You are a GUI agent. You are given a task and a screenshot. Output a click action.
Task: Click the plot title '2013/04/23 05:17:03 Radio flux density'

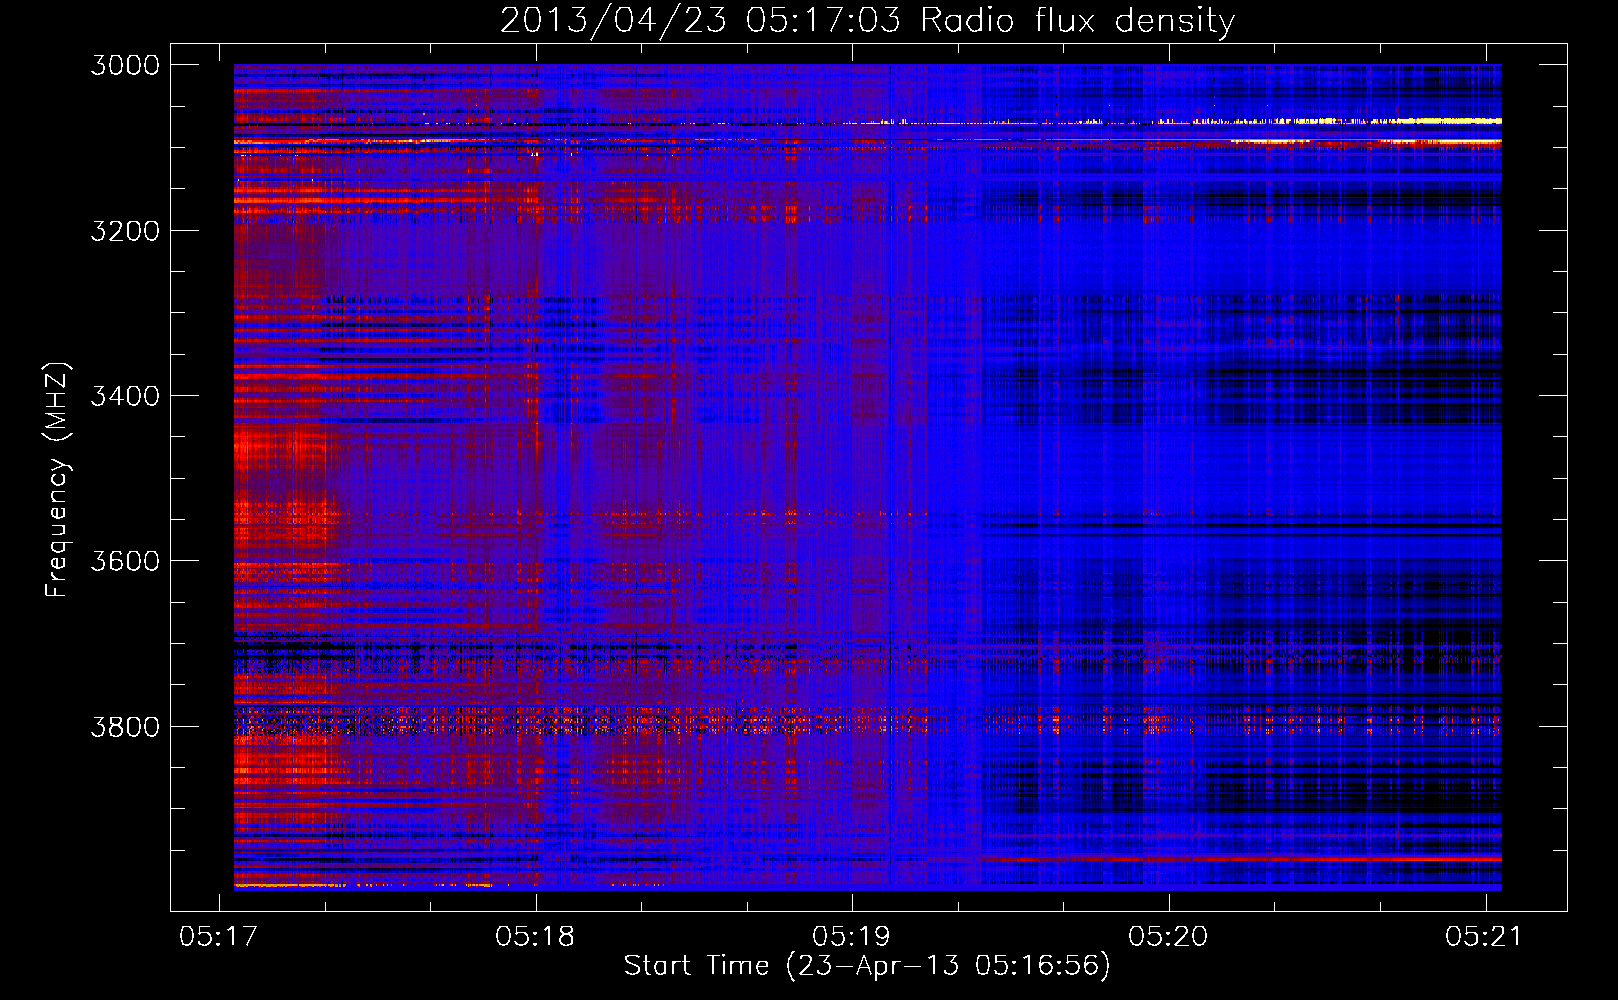point(867,20)
